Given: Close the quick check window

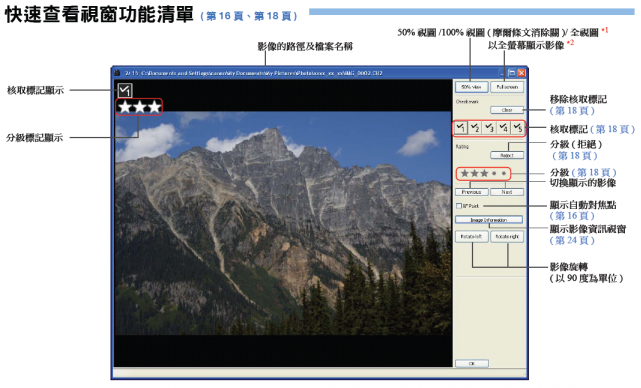Looking at the screenshot, I should click(x=521, y=73).
